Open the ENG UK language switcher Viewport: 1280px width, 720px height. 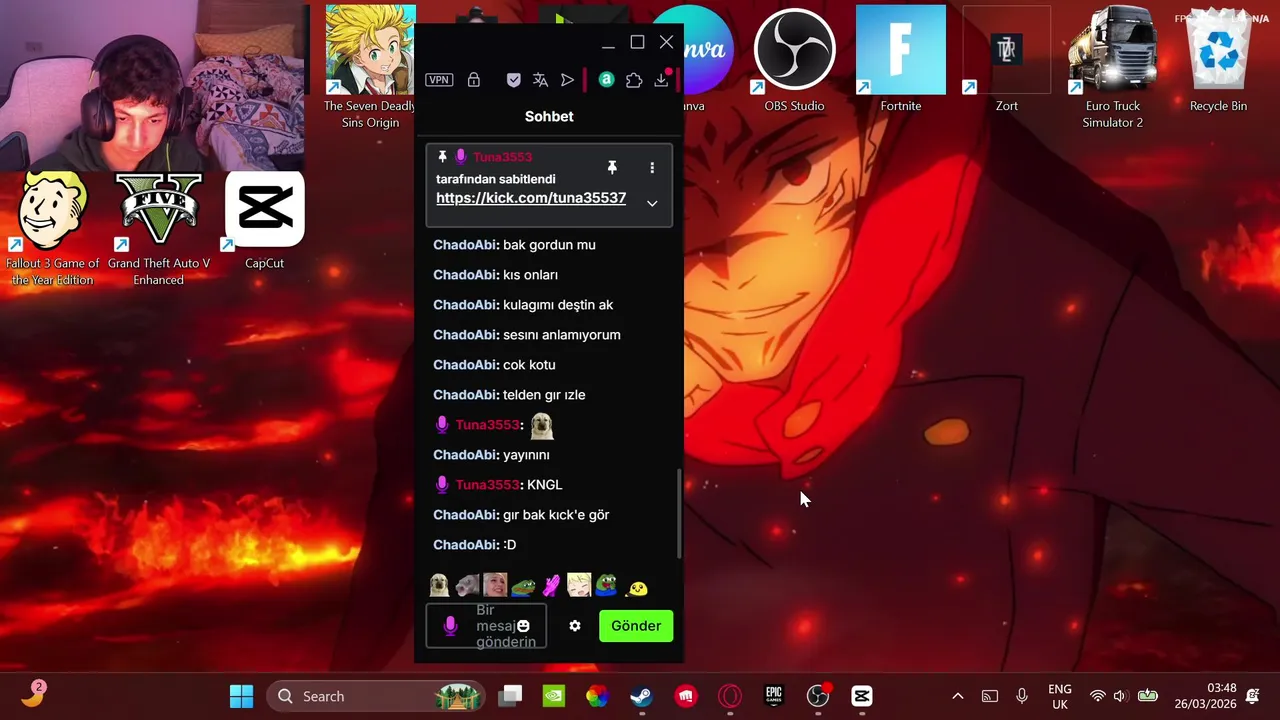click(x=1059, y=696)
